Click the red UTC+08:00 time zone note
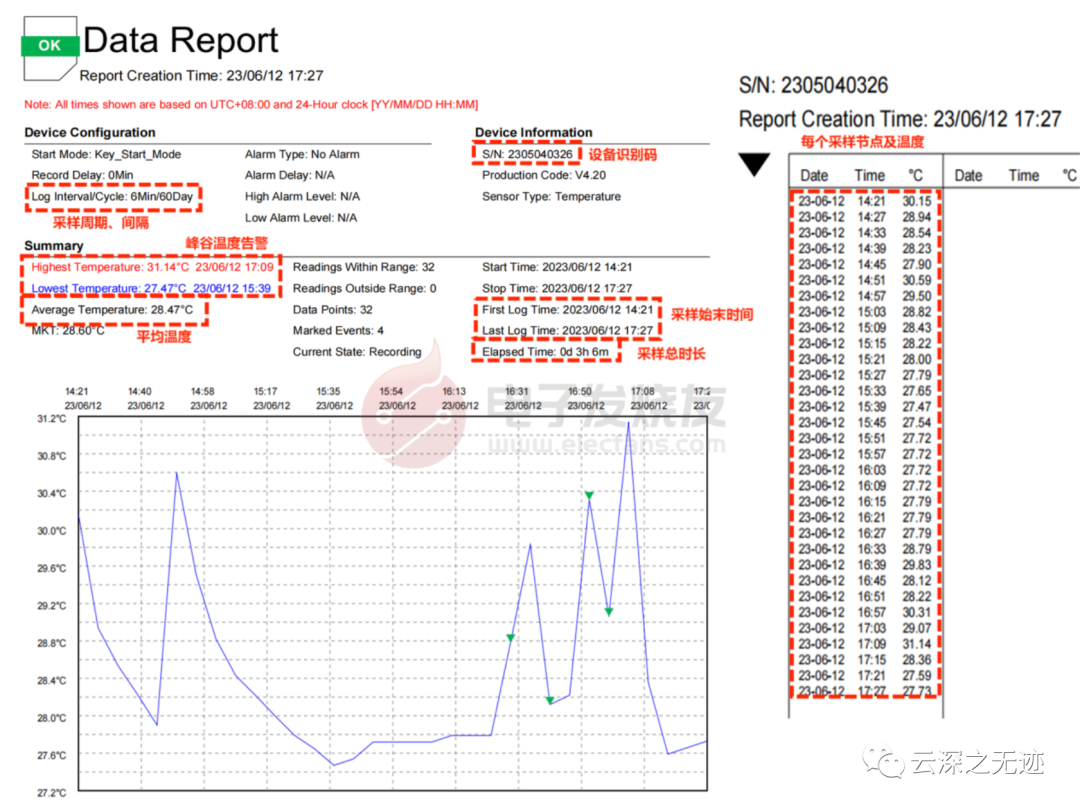The width and height of the screenshot is (1080, 810). (251, 105)
